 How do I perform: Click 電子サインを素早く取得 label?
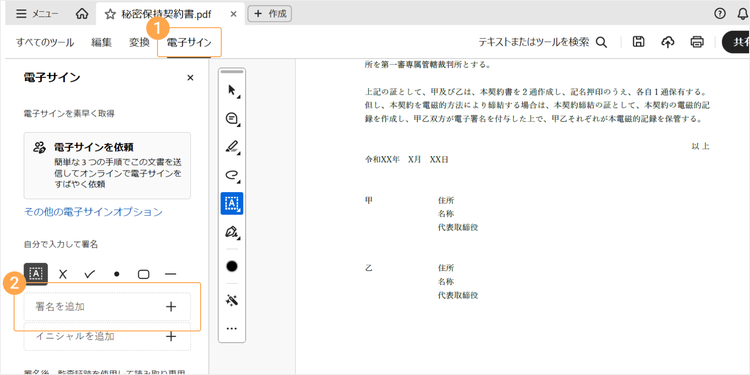69,113
